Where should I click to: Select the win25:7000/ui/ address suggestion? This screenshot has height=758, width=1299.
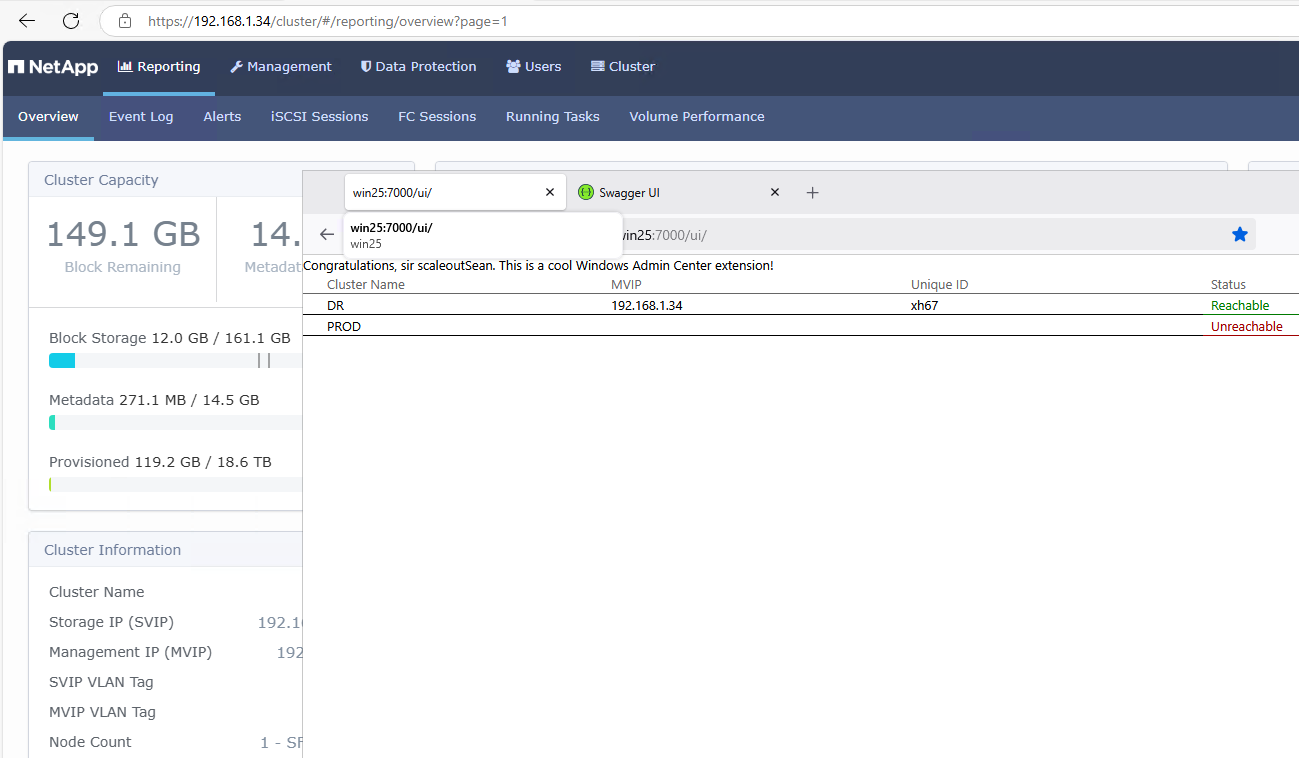tap(483, 235)
